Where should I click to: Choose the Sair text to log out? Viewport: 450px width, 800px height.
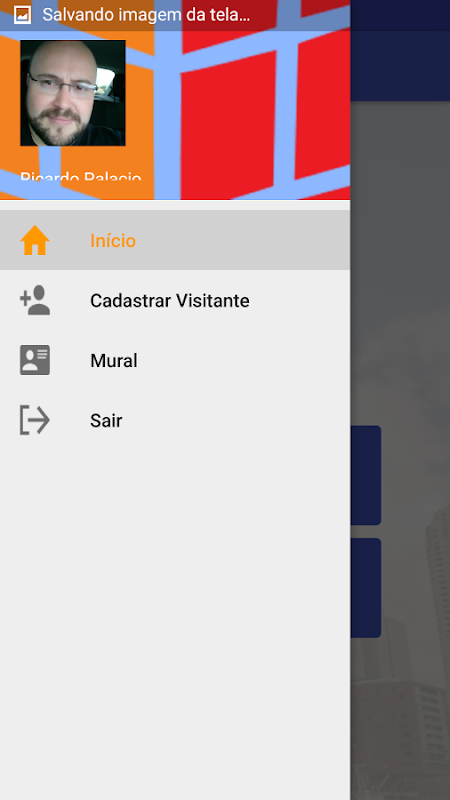(x=106, y=420)
